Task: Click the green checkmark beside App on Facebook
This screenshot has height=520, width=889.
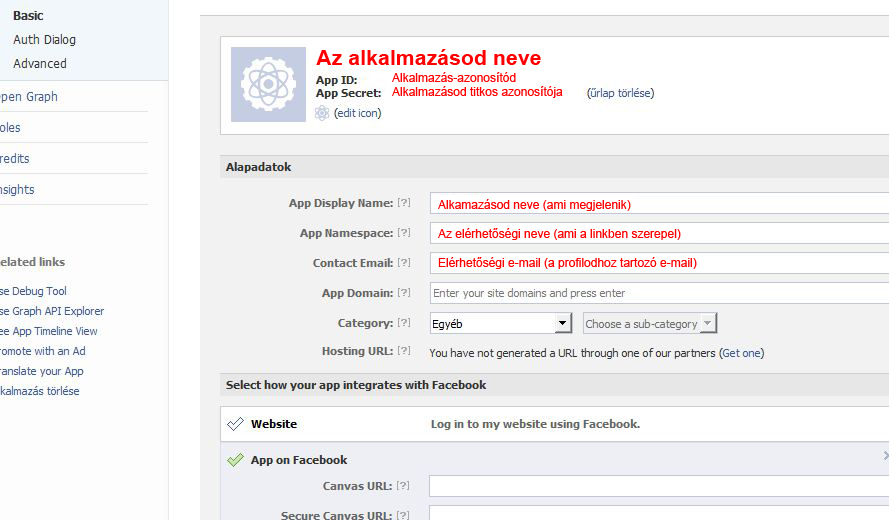Action: (235, 459)
